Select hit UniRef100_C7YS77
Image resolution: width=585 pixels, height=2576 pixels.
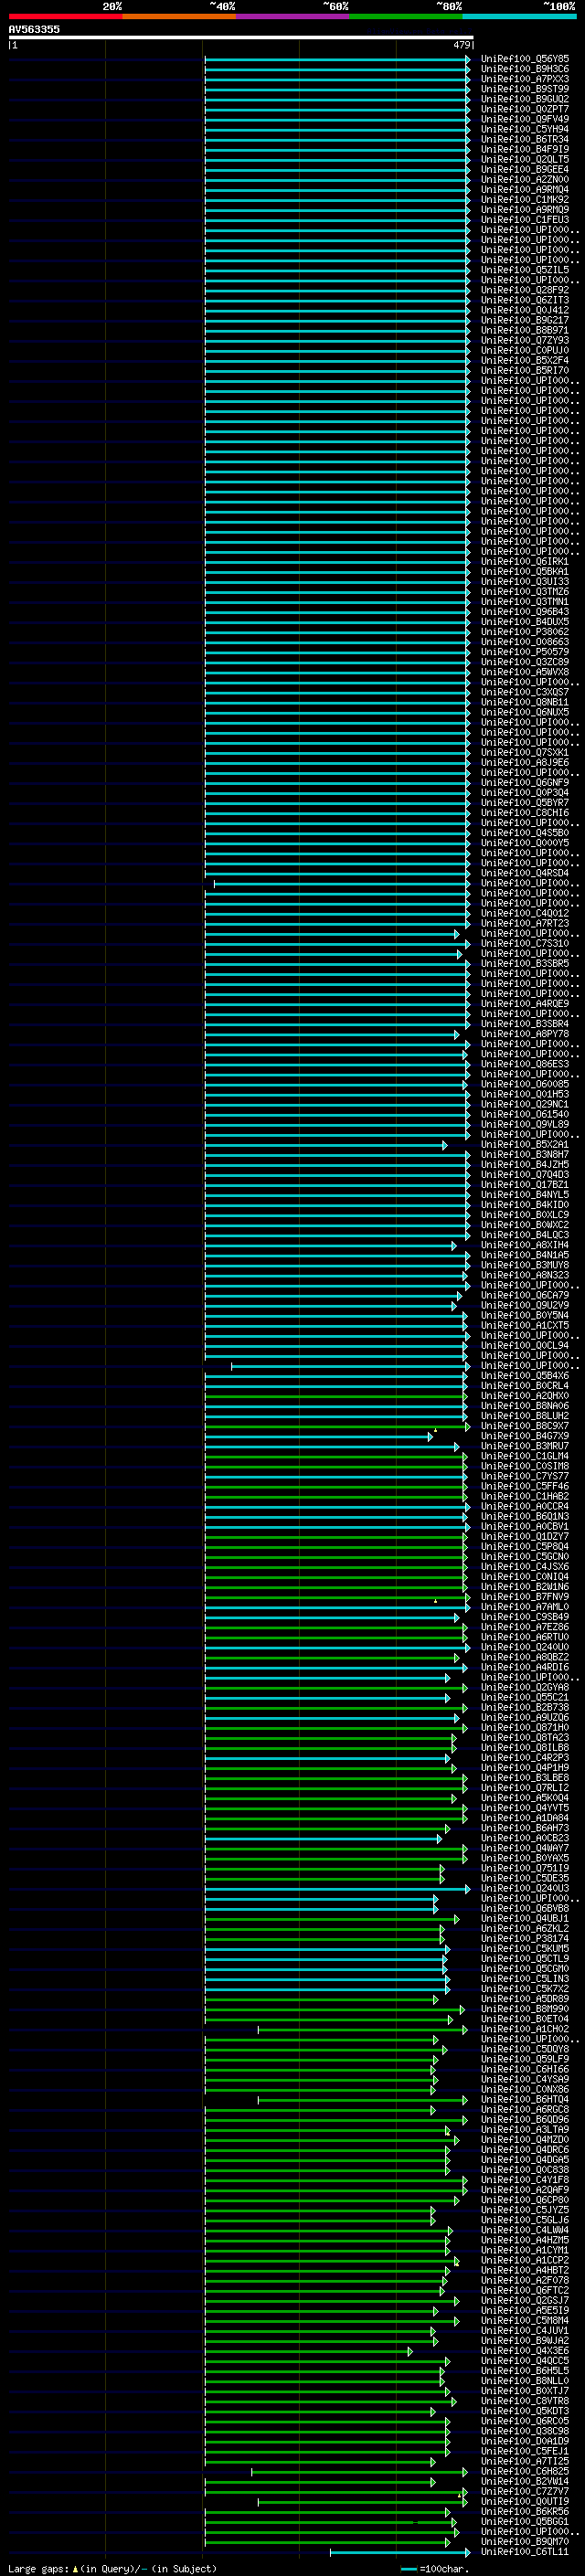pyautogui.click(x=525, y=1476)
